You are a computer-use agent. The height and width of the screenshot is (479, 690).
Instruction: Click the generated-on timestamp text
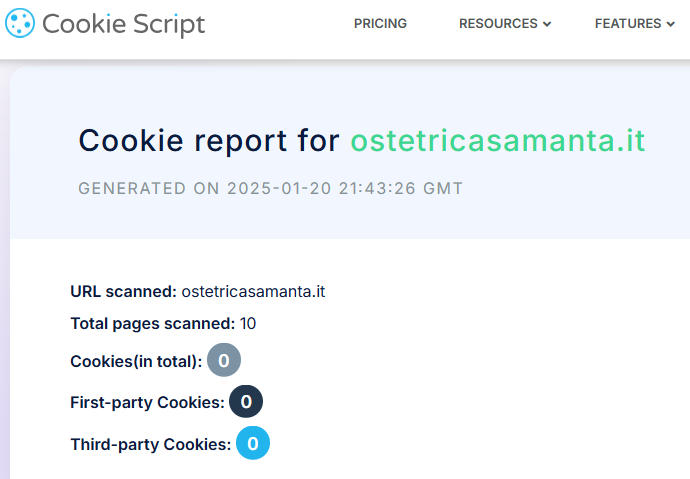pos(270,188)
